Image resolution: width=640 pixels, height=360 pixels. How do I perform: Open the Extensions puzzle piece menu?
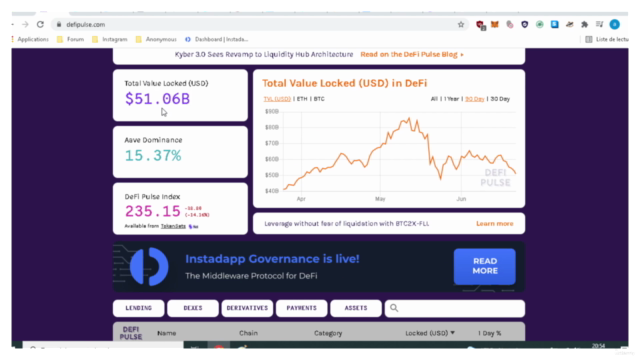click(584, 24)
